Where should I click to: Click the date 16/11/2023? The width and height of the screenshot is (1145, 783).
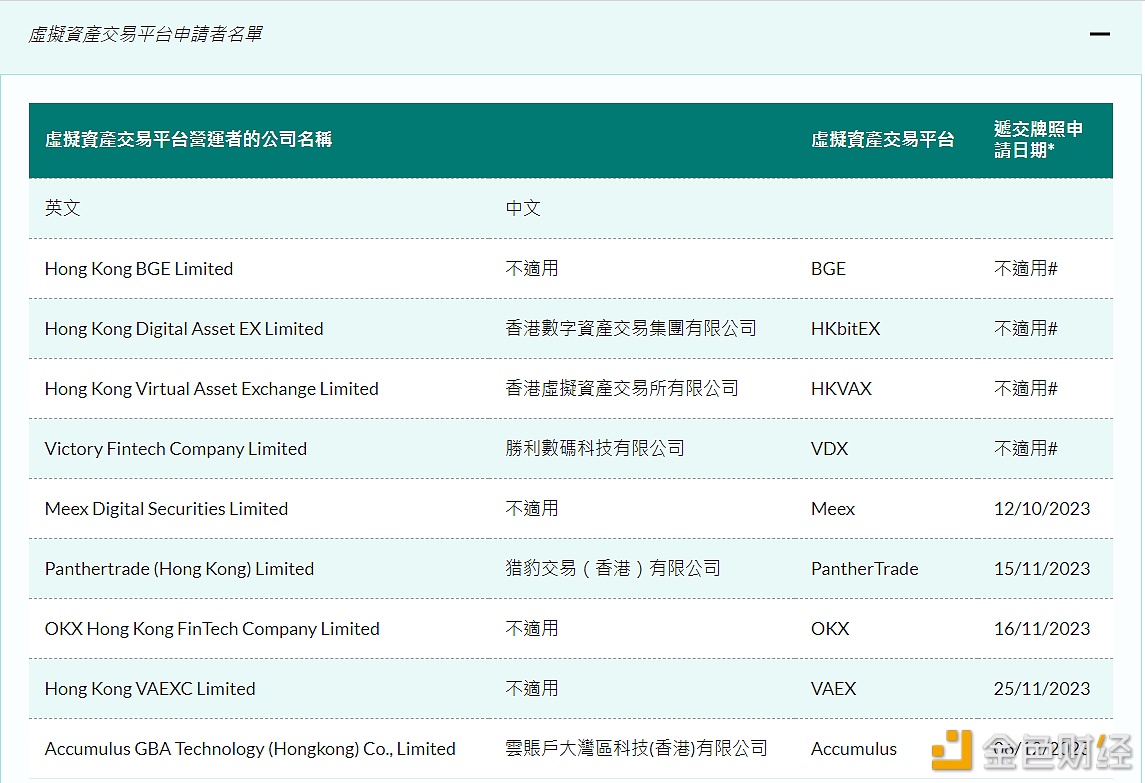1042,629
